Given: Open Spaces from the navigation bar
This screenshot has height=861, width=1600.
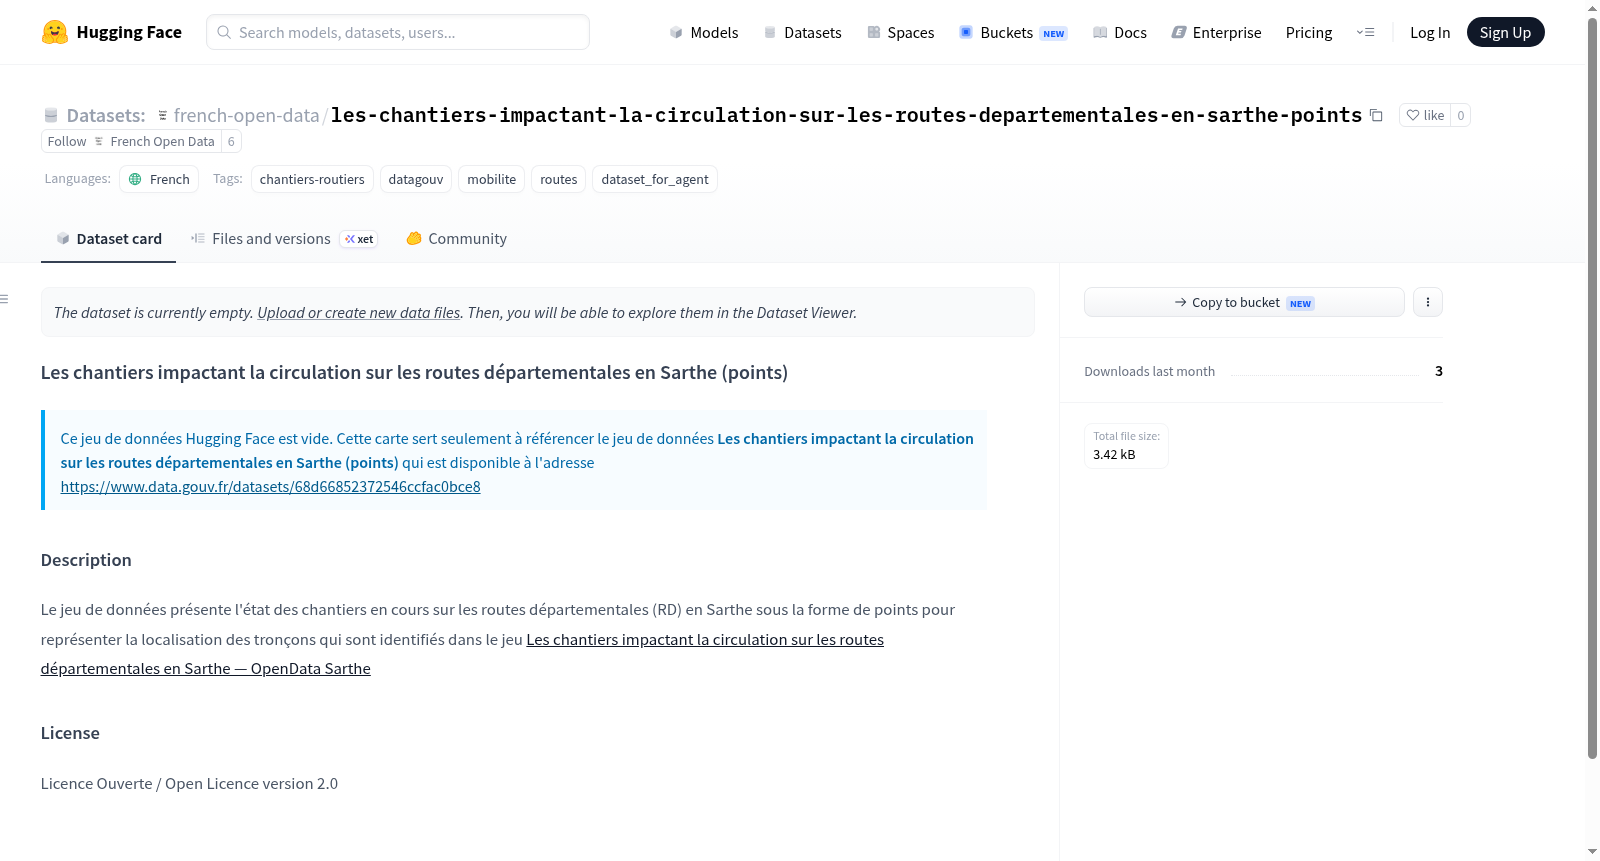Looking at the screenshot, I should (x=901, y=32).
